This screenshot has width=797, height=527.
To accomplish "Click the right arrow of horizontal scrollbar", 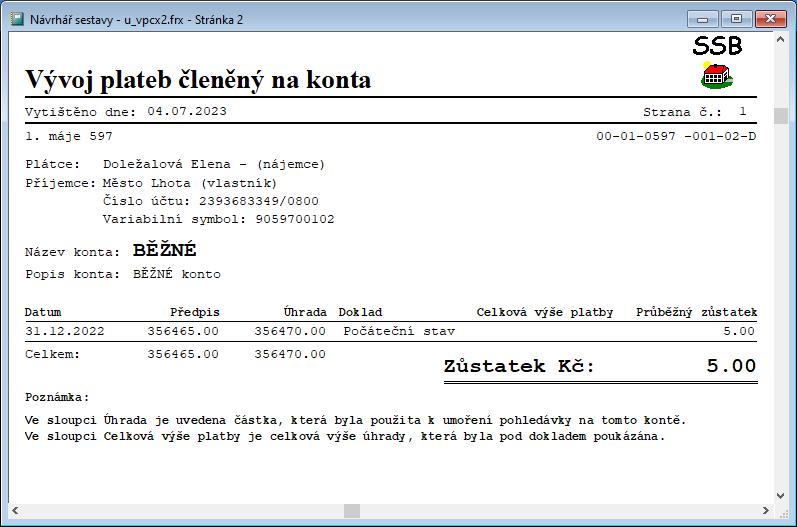I will click(x=765, y=511).
